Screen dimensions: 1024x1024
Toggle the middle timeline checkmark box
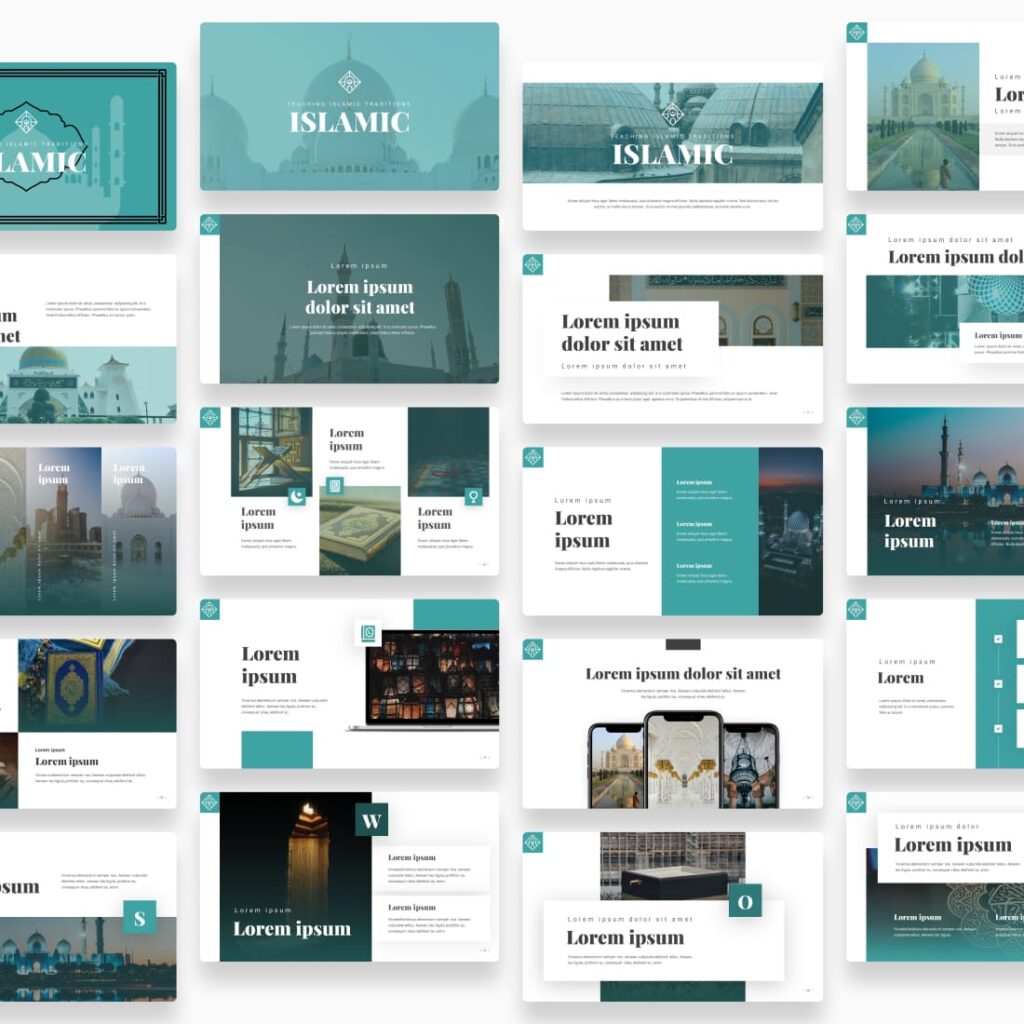[997, 685]
